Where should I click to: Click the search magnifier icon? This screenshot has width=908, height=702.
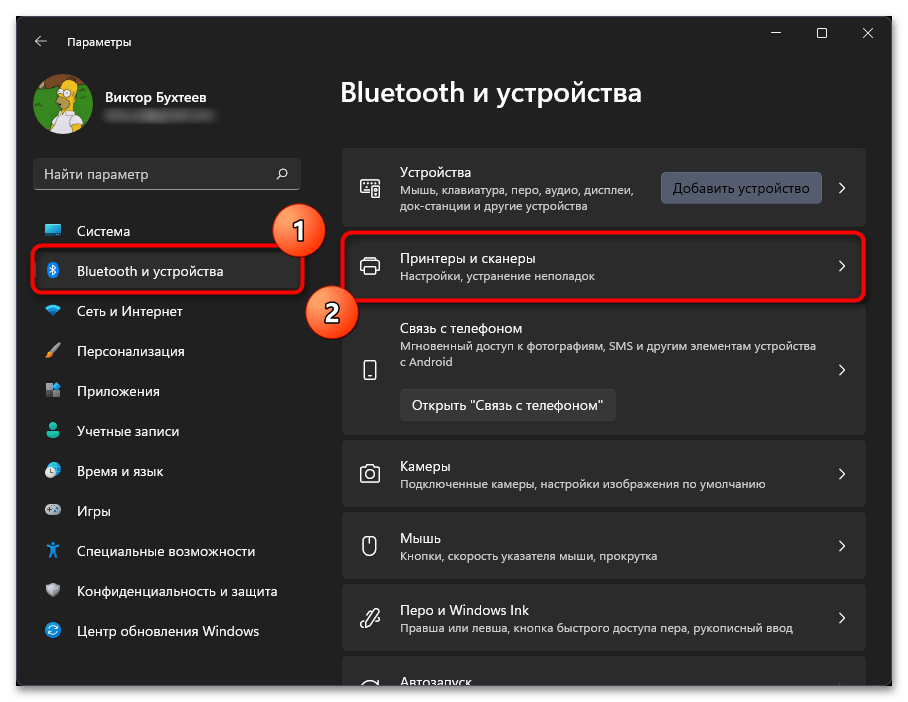[282, 174]
